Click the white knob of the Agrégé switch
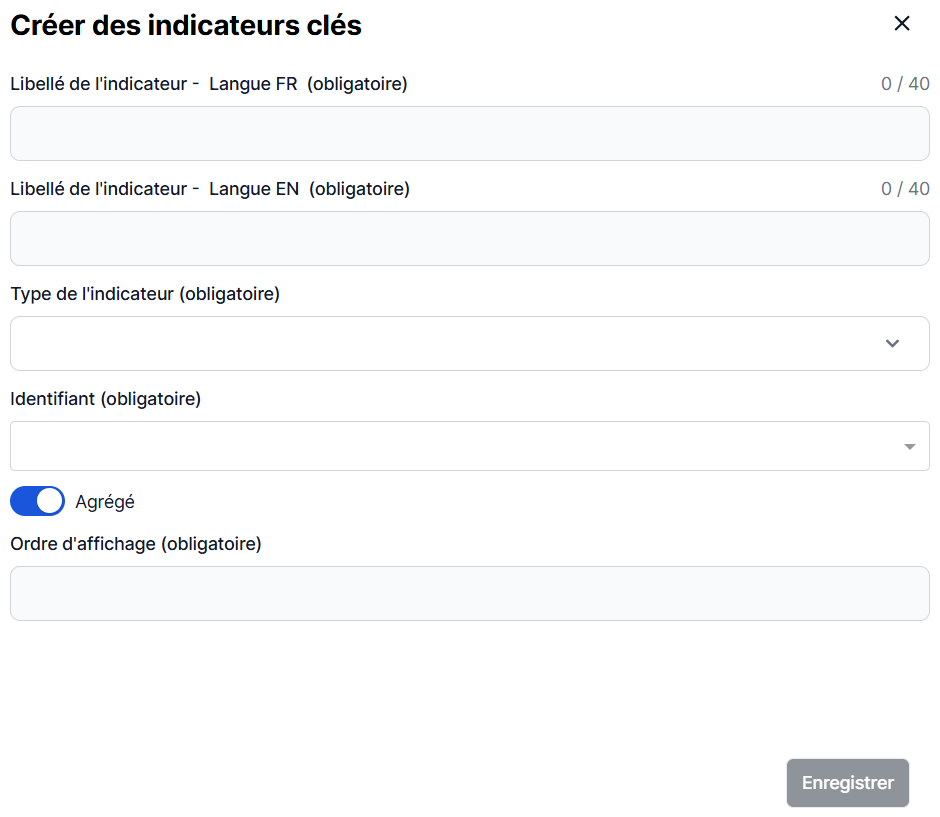 [x=50, y=501]
